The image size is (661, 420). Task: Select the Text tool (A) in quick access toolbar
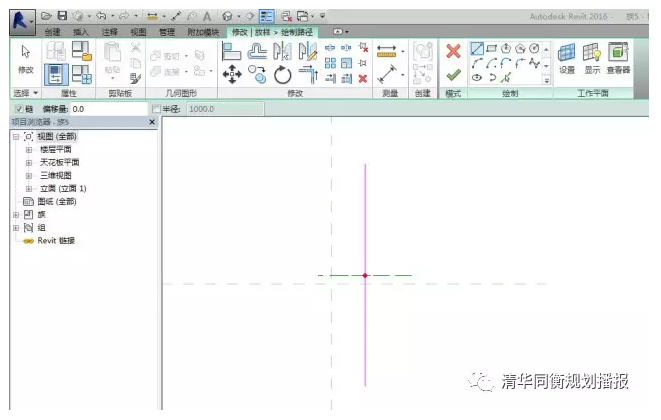(x=207, y=16)
